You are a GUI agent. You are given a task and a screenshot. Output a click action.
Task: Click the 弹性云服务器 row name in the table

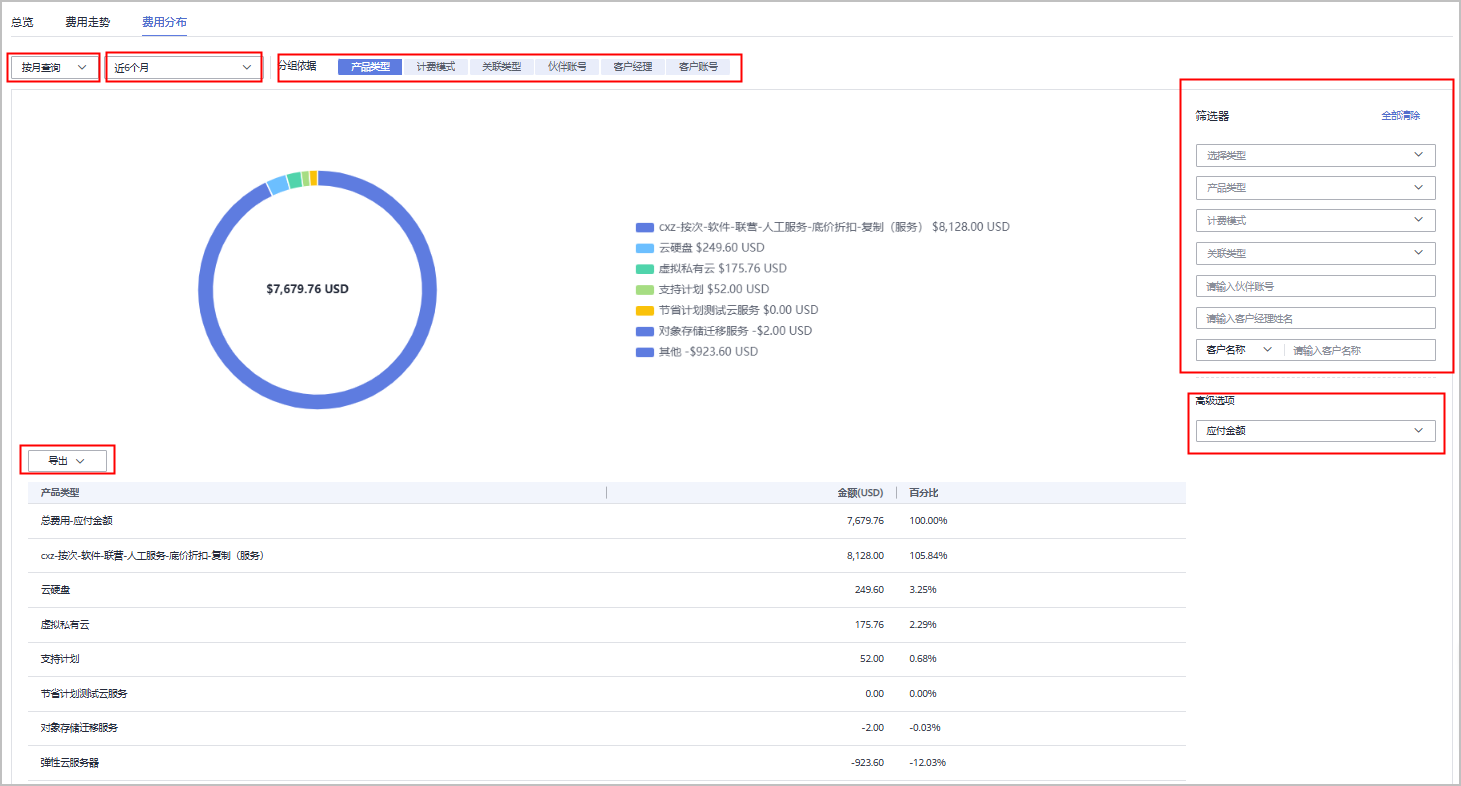point(70,763)
